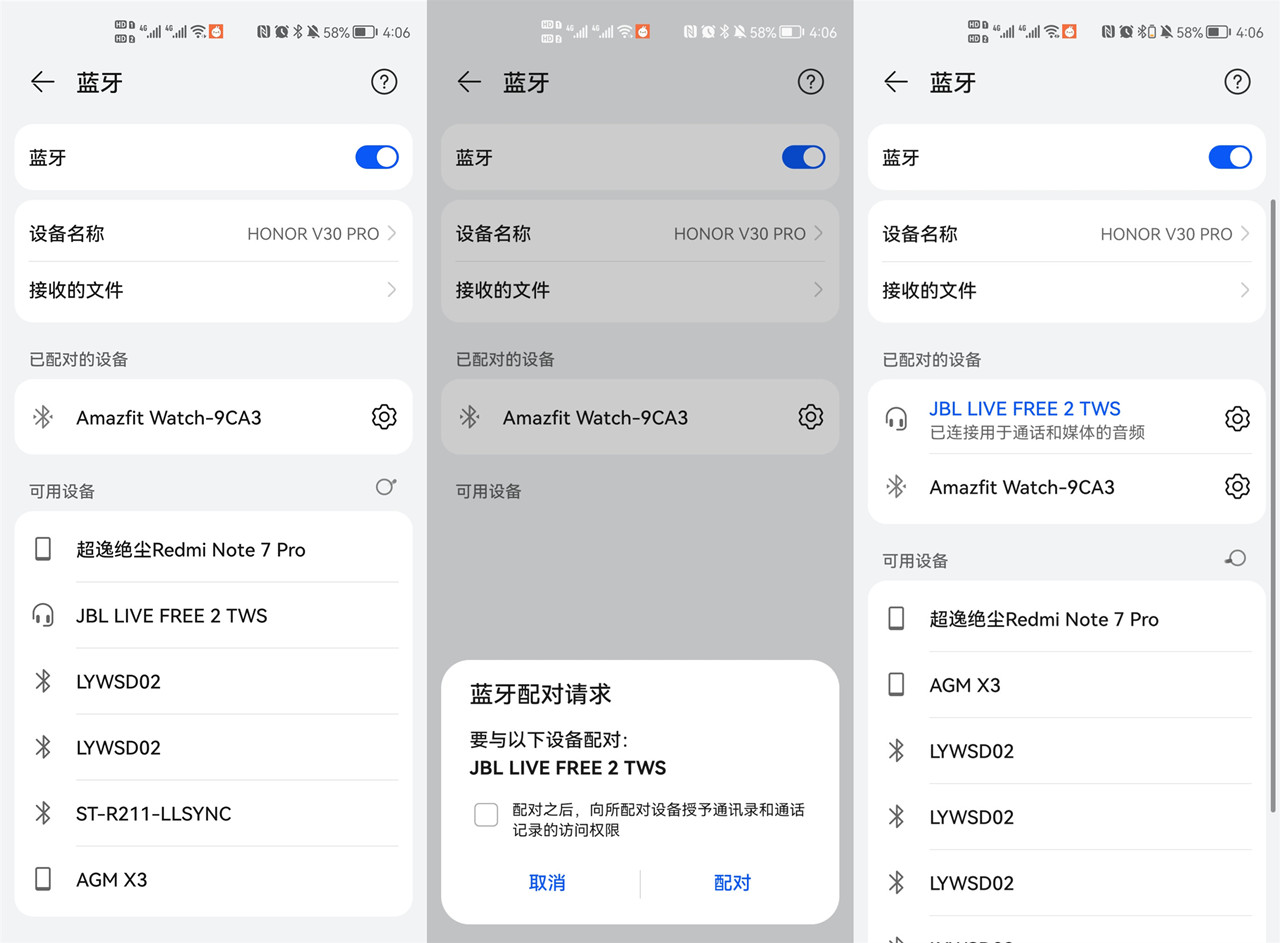Tap phone icon beside 超逸绝尘Redmi Note 7 Pro, right screen
The width and height of the screenshot is (1280, 943).
click(x=896, y=619)
